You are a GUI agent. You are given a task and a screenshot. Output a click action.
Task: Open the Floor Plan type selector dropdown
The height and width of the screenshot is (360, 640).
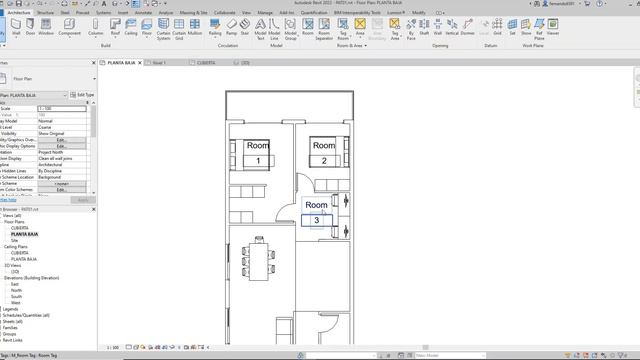click(94, 79)
